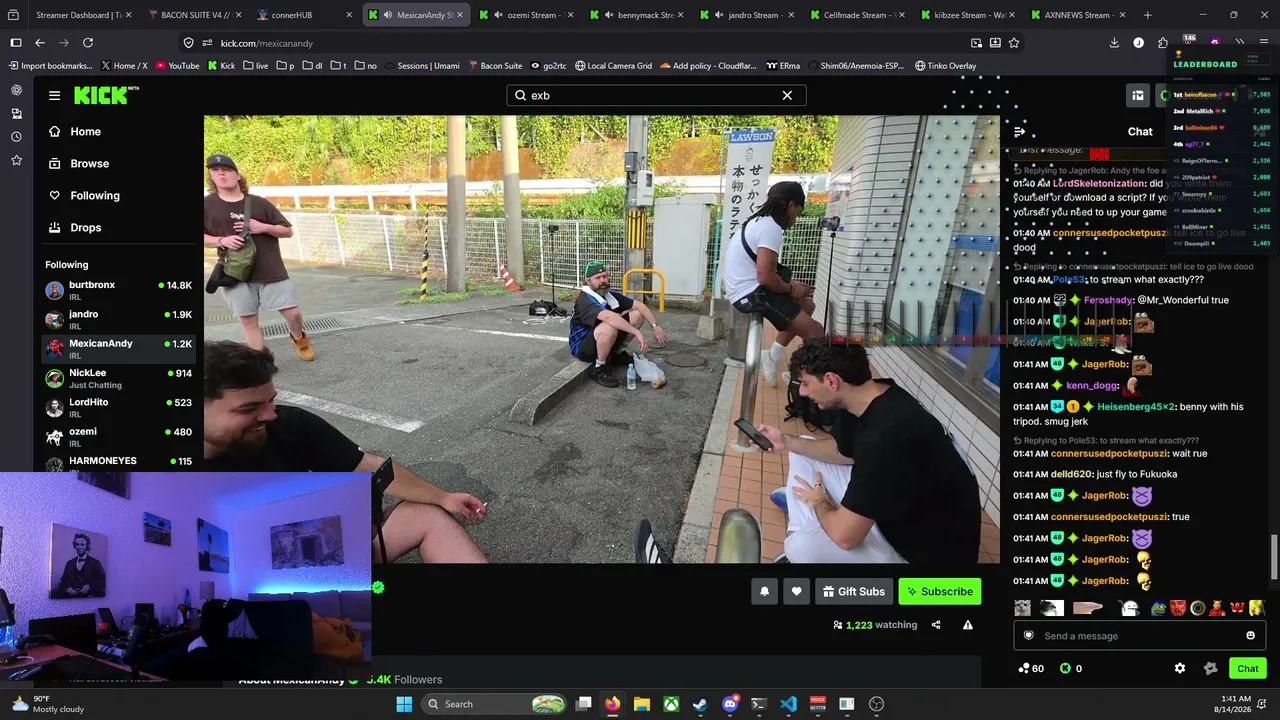Open the Kick sidebar hamburger menu
The image size is (1280, 720).
coord(54,95)
